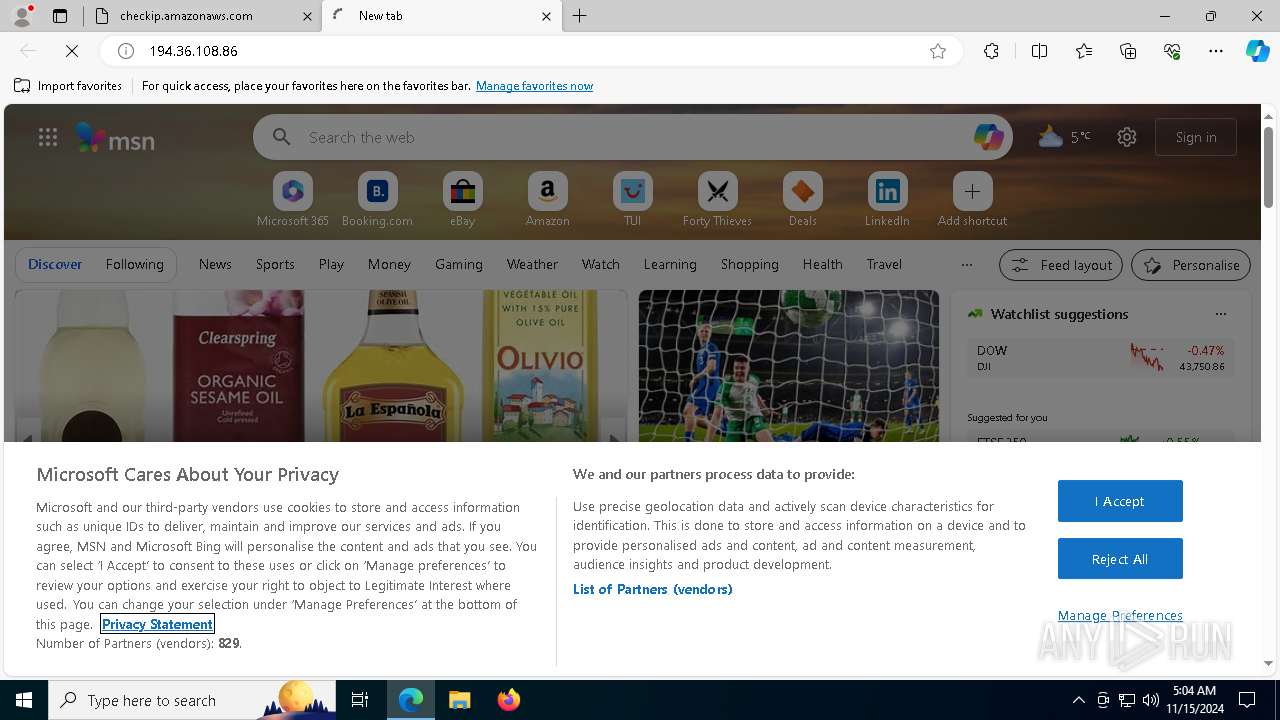Open the Health category
This screenshot has height=720, width=1280.
pos(822,264)
